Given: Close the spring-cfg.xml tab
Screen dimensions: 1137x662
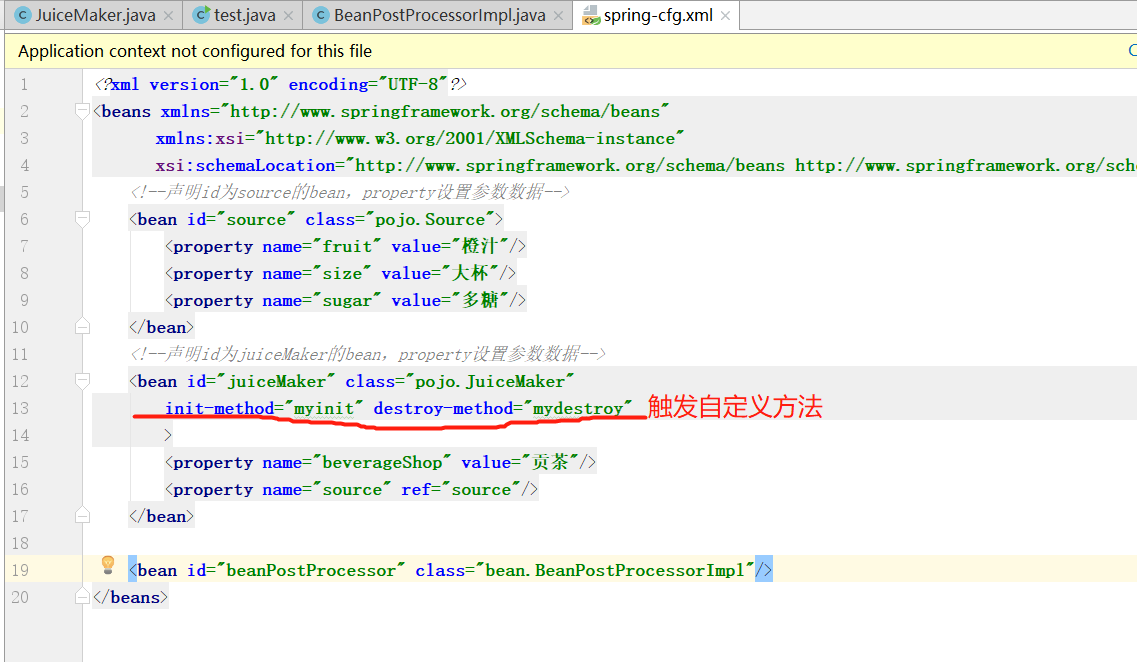Looking at the screenshot, I should coord(724,16).
